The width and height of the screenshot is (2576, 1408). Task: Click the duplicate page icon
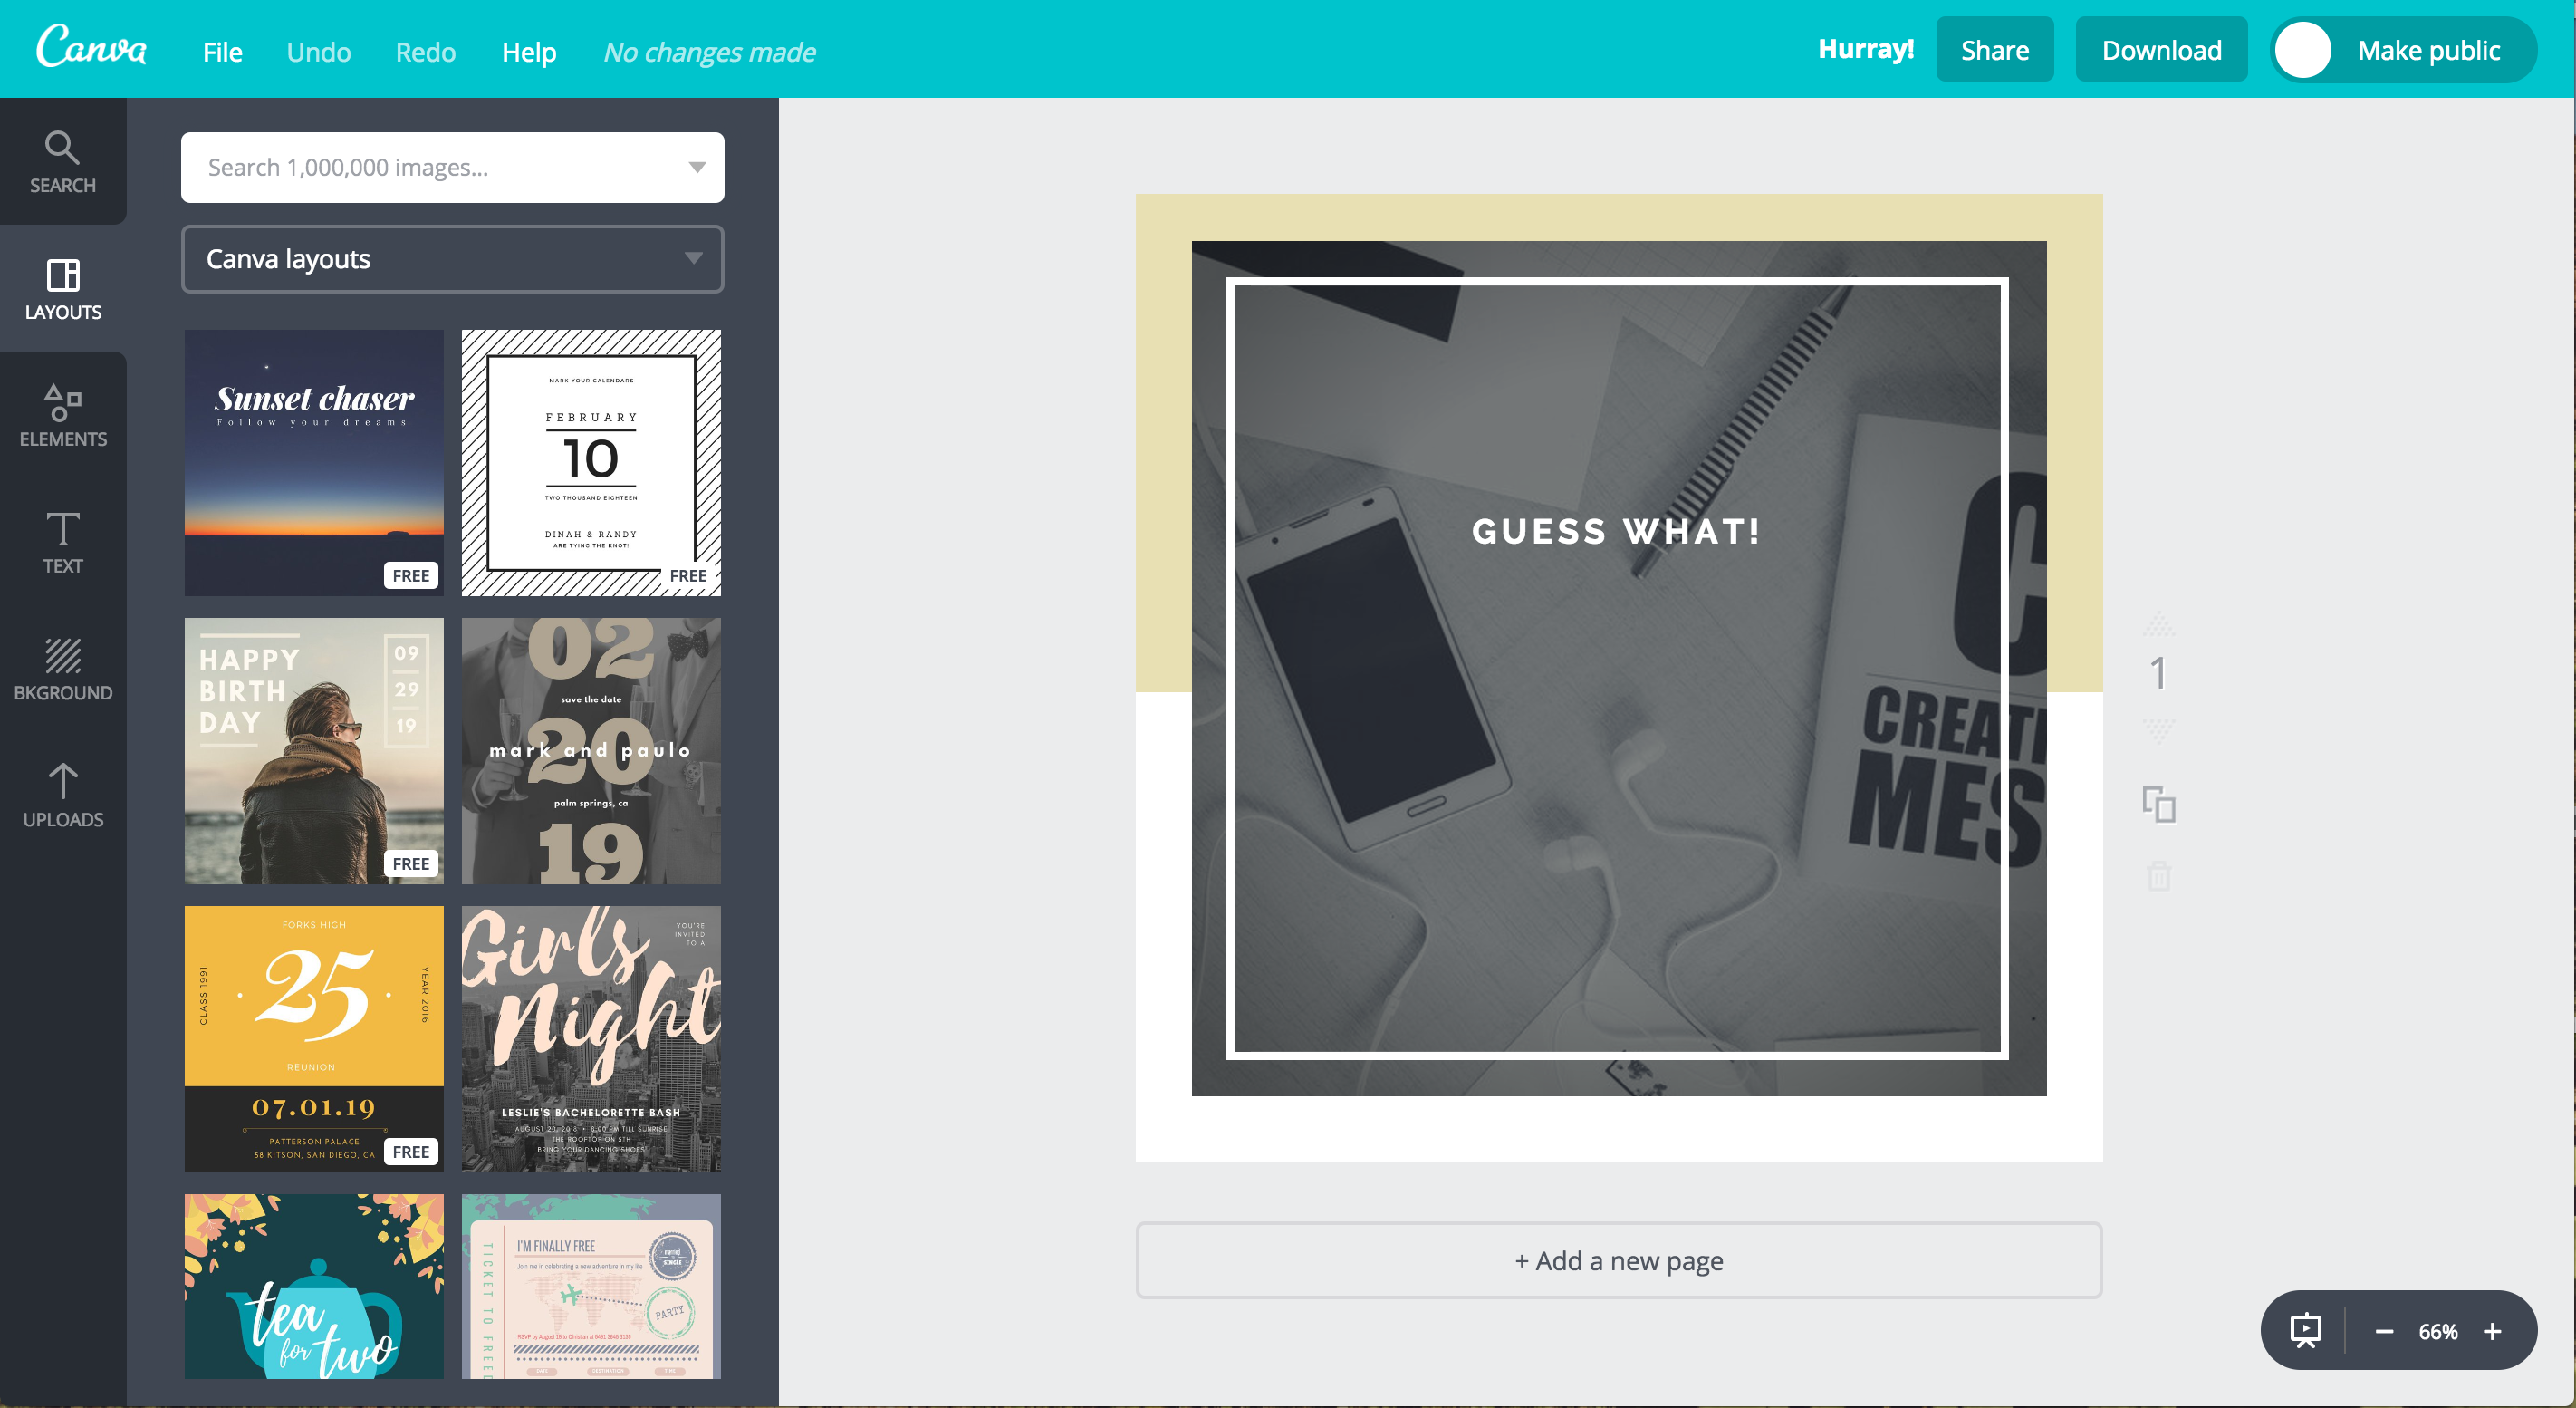pos(2158,806)
